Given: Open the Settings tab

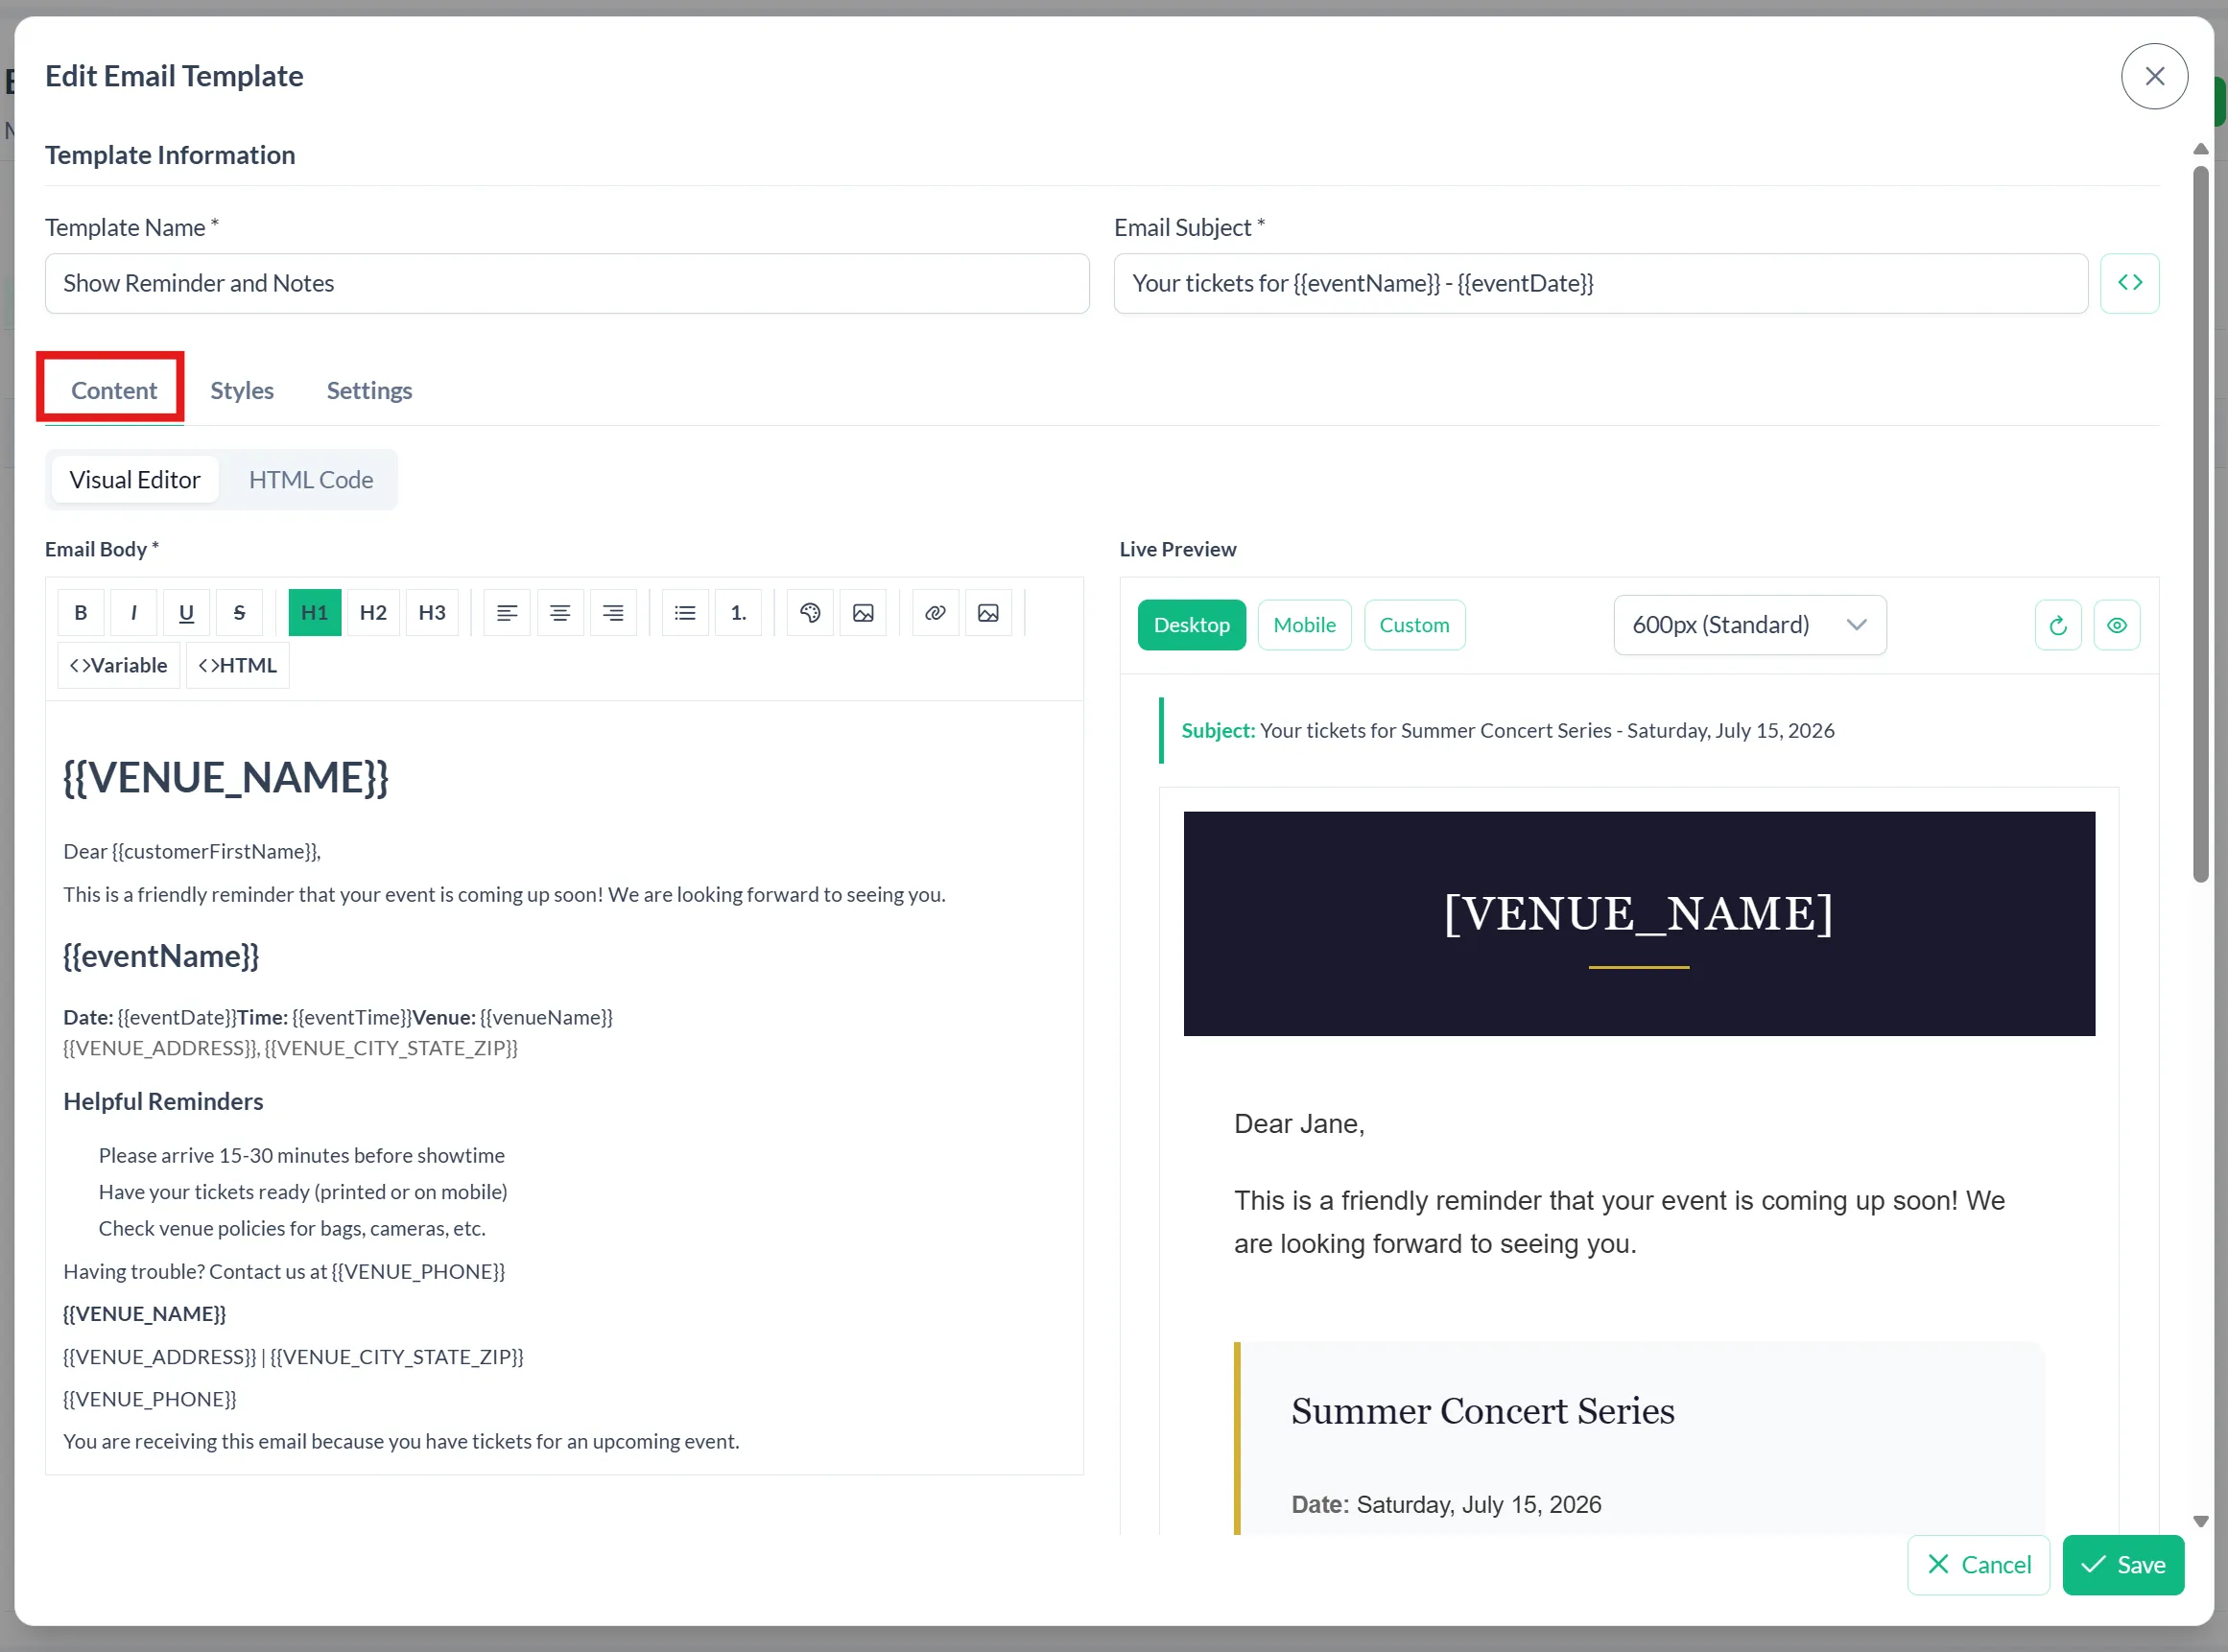Looking at the screenshot, I should pyautogui.click(x=369, y=390).
